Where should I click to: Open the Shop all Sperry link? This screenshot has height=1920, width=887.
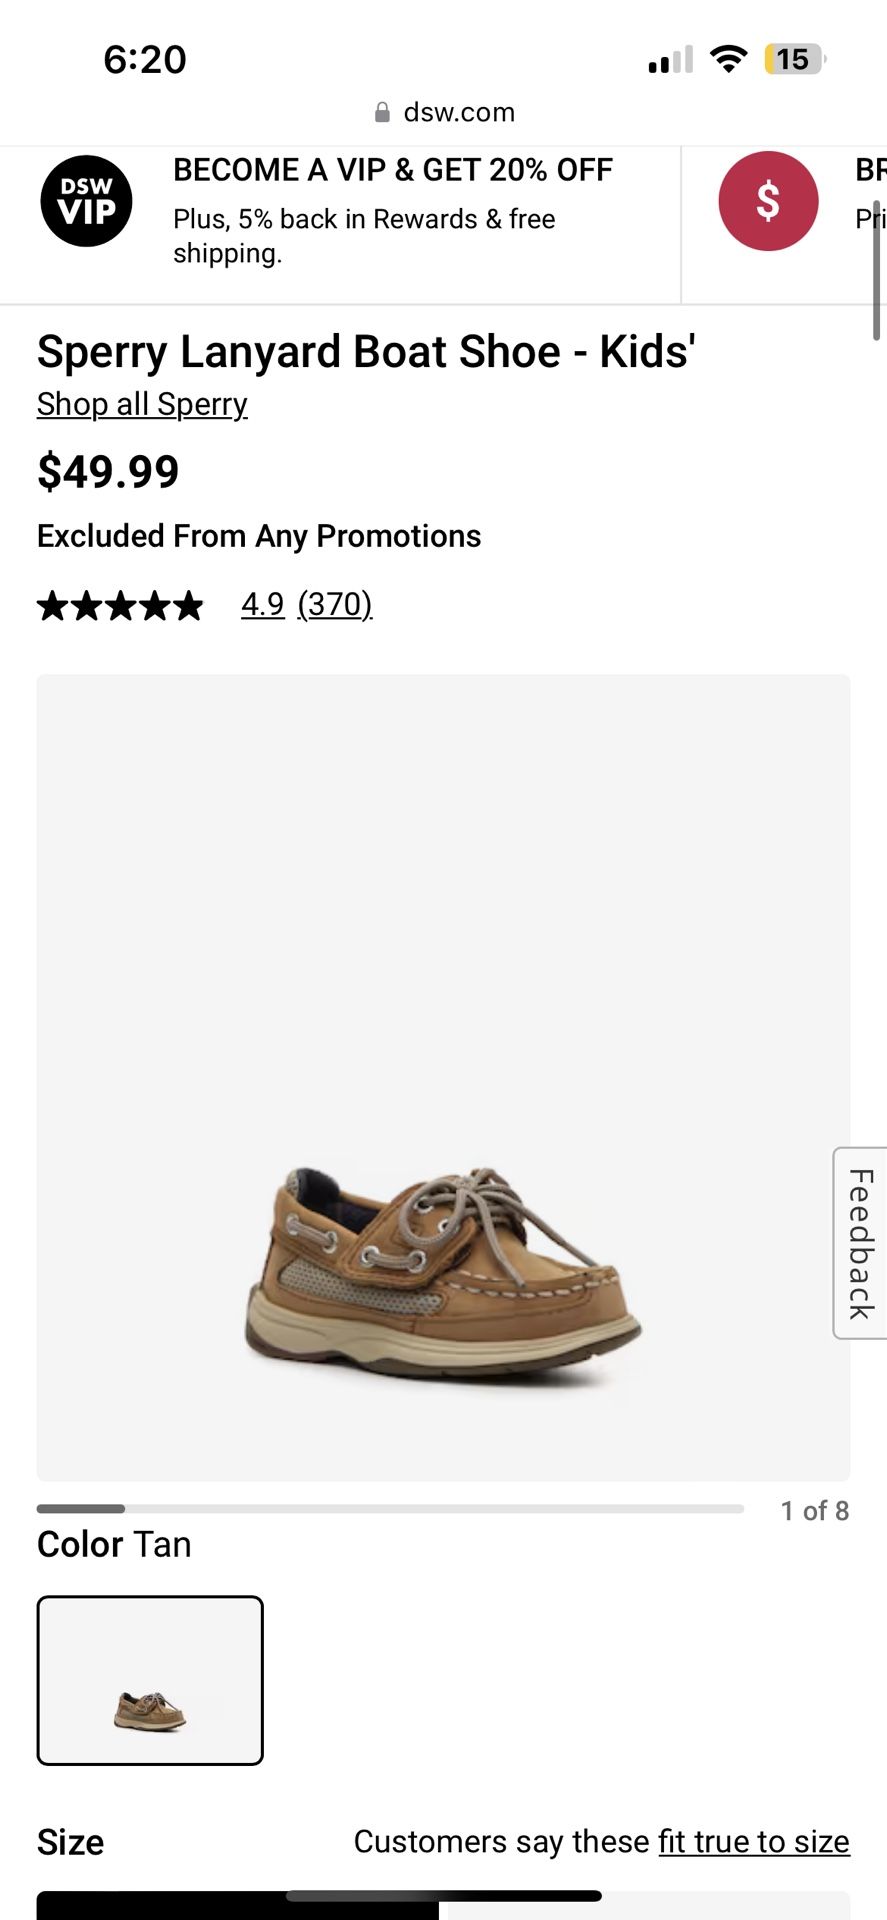[142, 404]
